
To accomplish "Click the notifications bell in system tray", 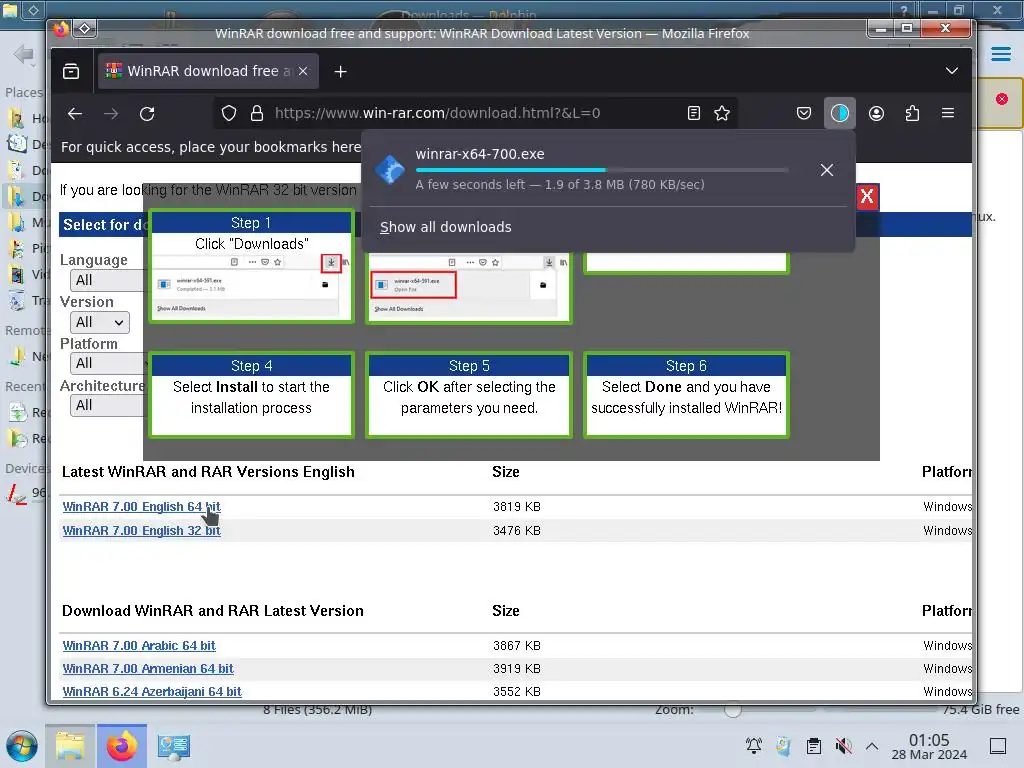I will (x=754, y=746).
